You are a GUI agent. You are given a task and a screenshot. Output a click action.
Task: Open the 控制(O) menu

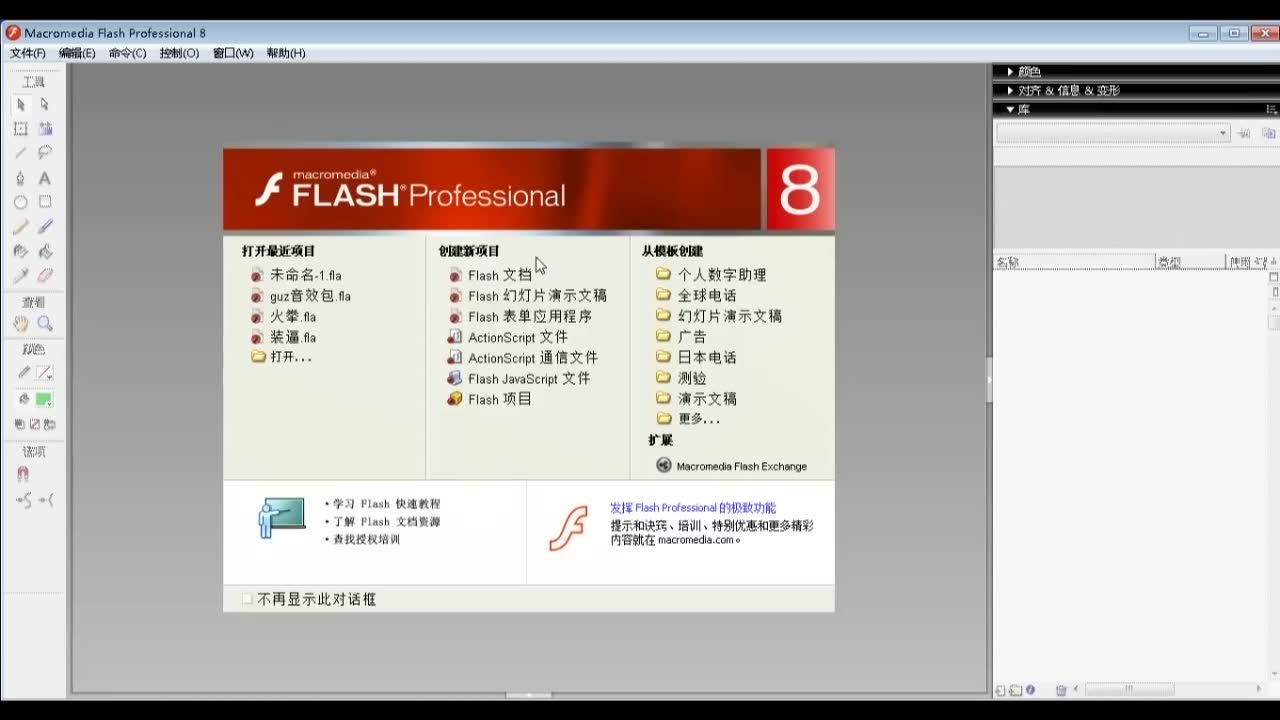179,53
